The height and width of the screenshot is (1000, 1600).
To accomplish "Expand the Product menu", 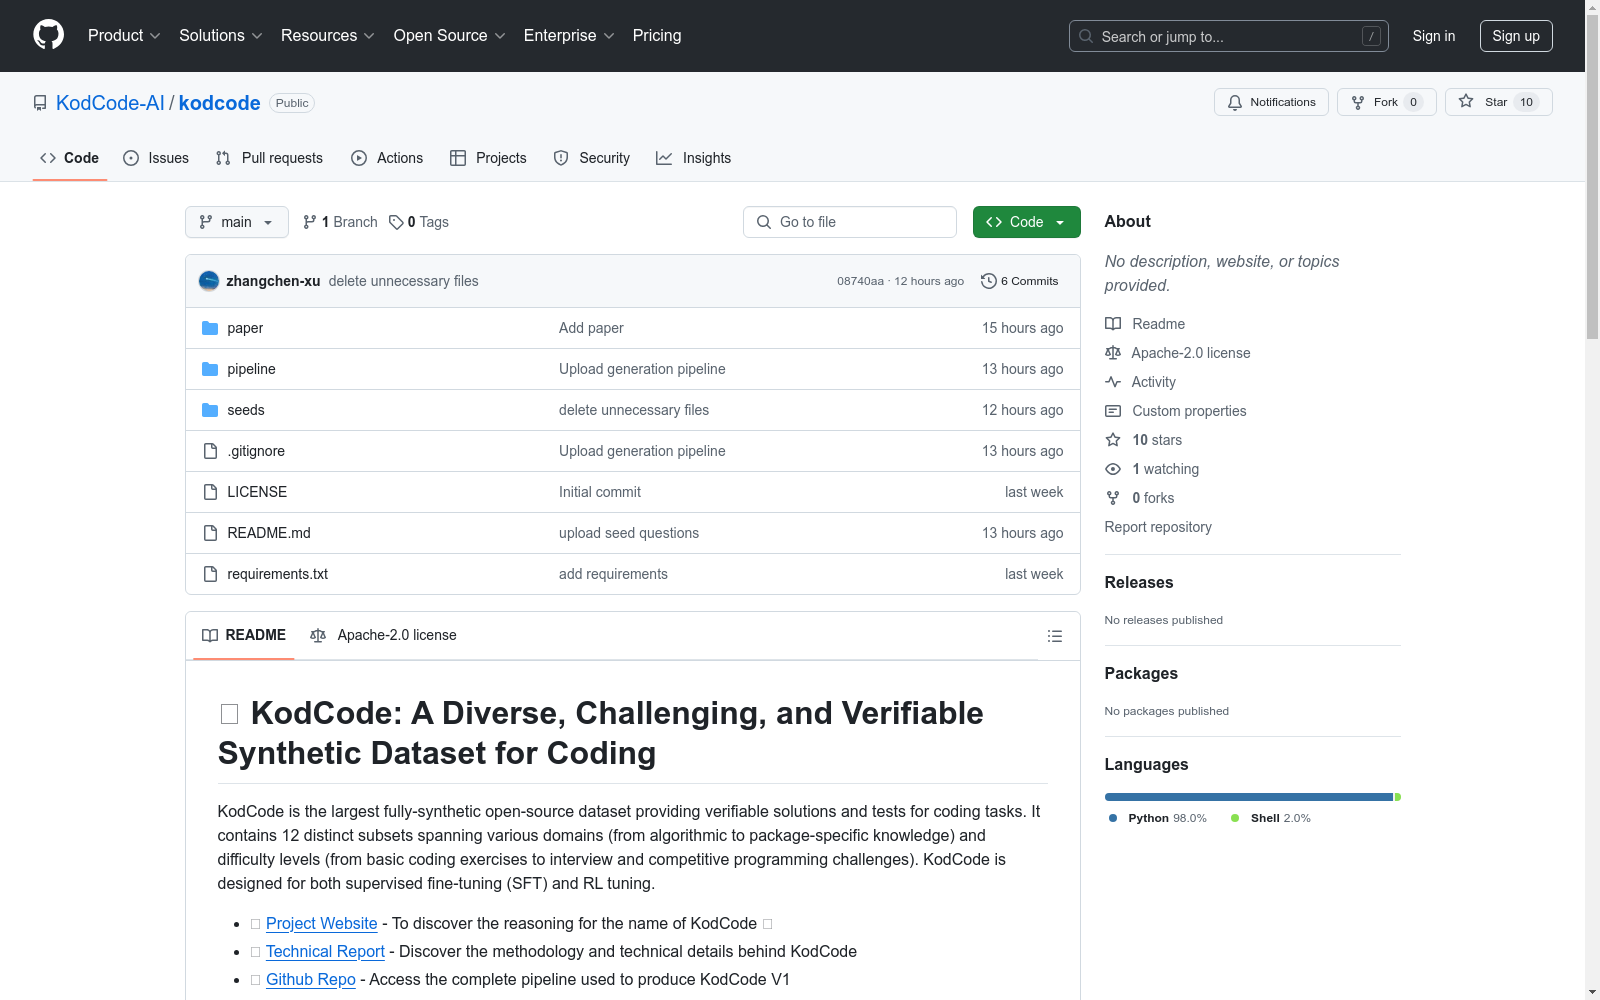I will point(124,36).
